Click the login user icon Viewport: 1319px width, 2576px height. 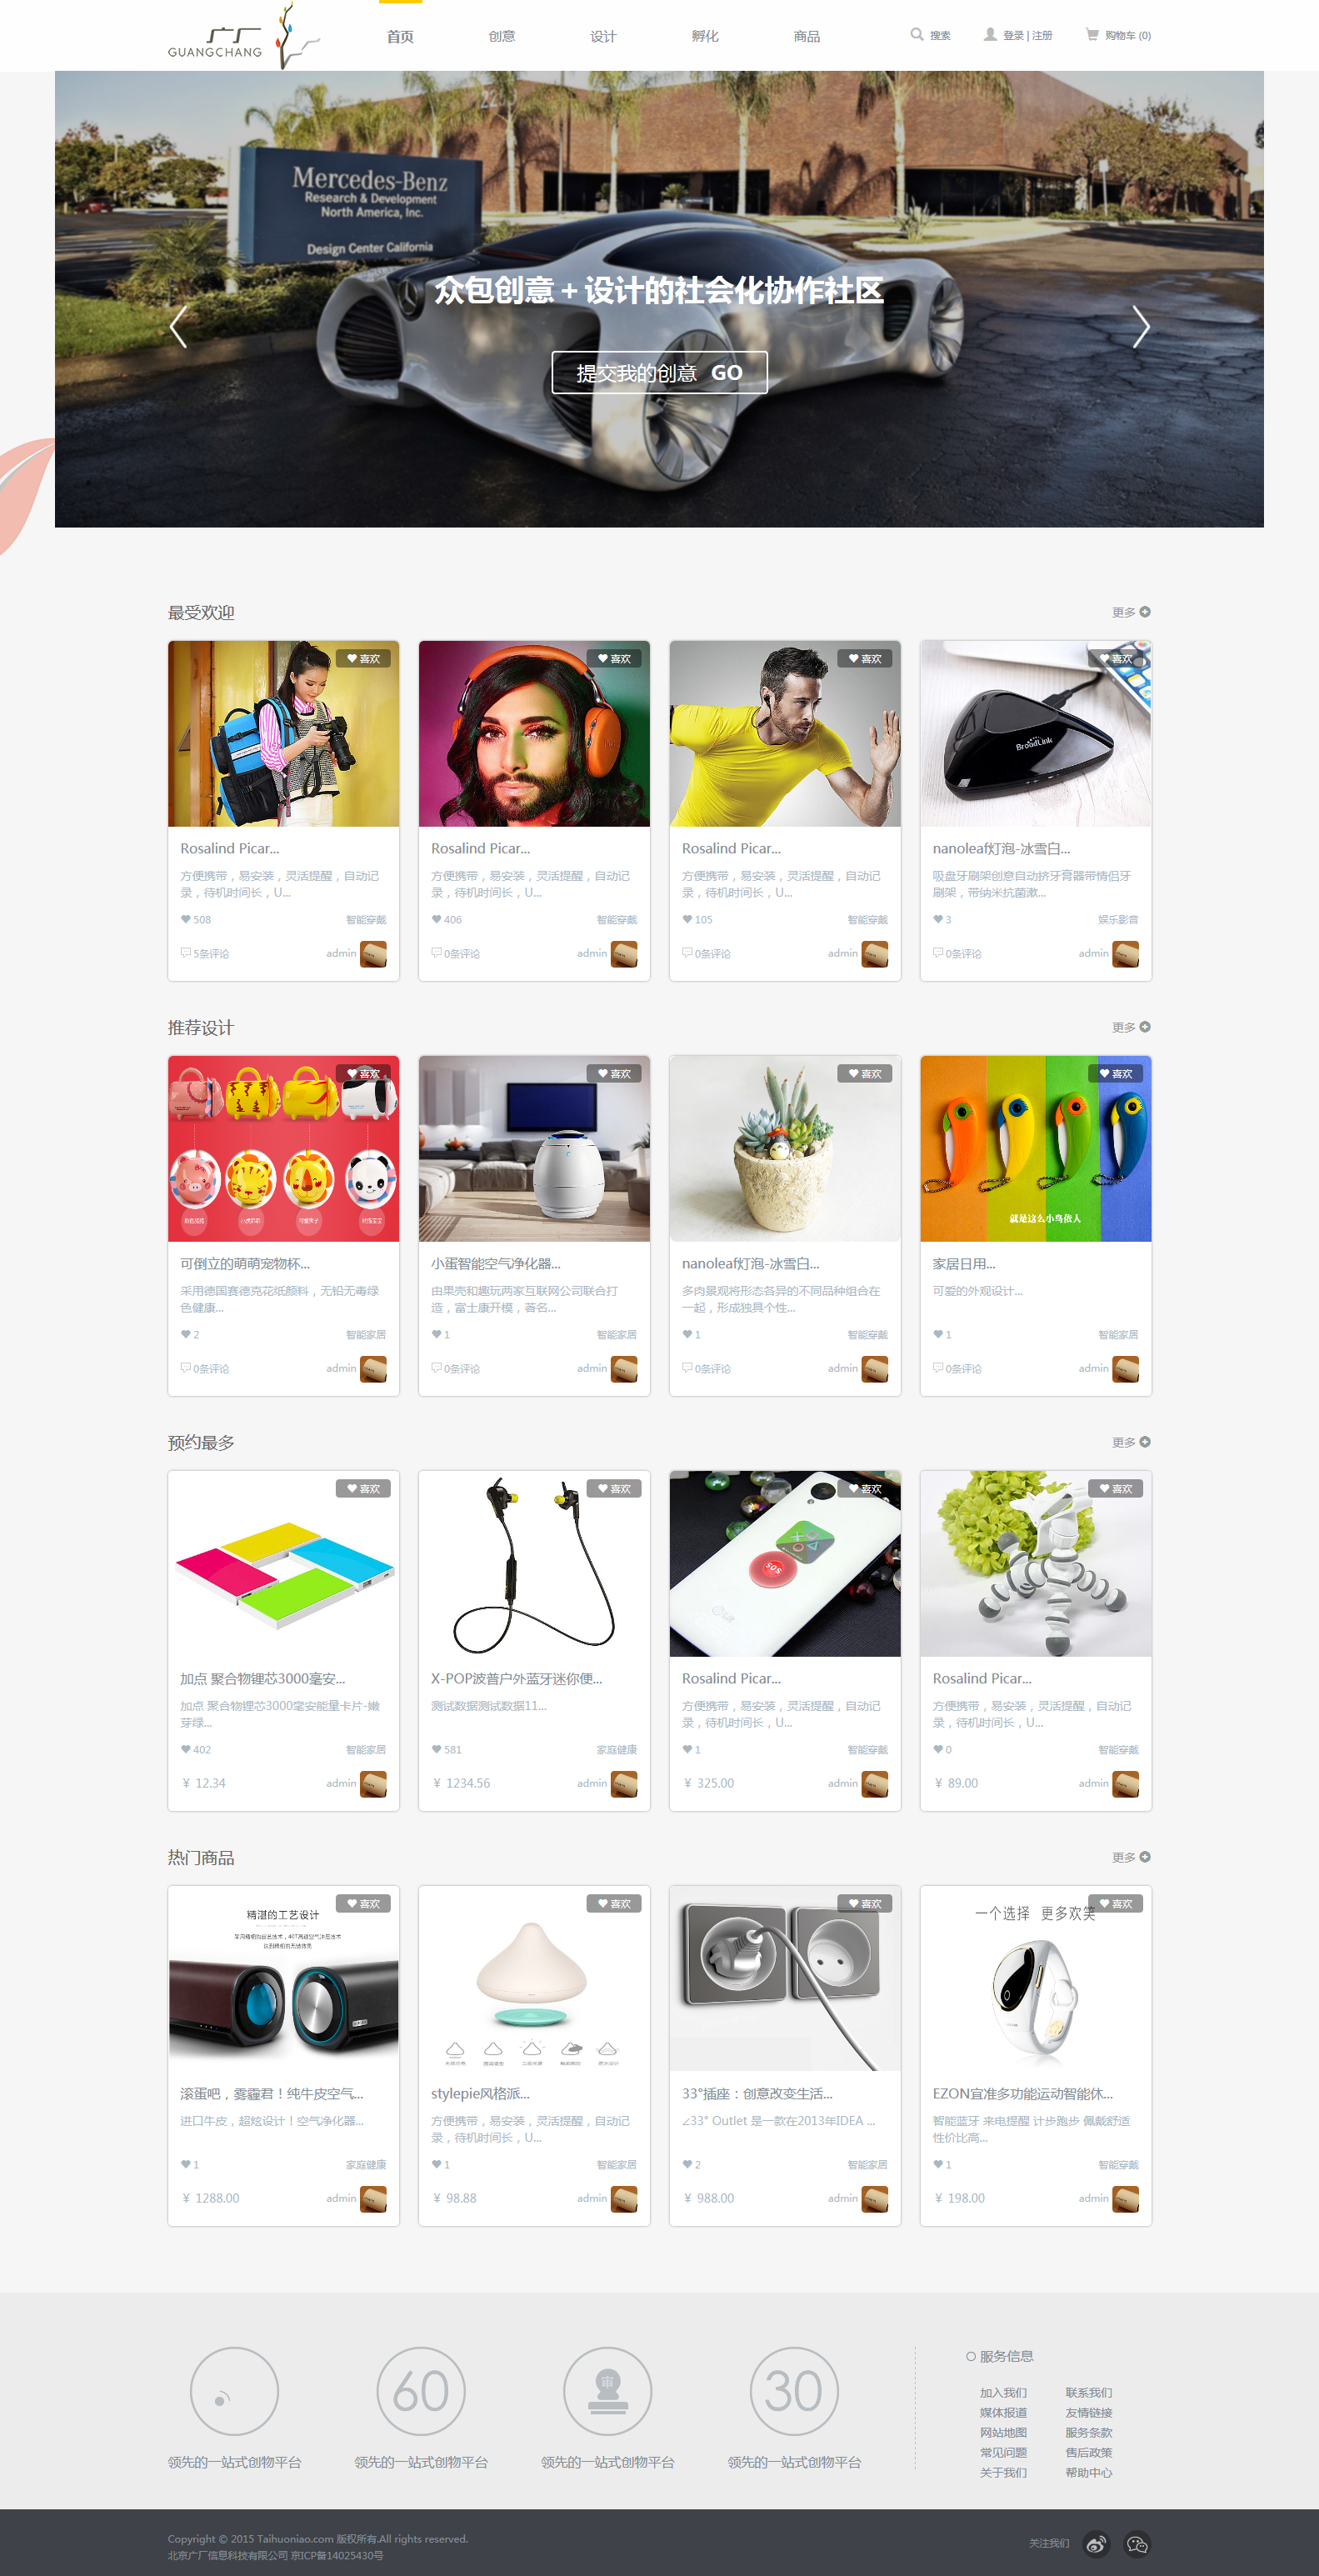coord(990,35)
